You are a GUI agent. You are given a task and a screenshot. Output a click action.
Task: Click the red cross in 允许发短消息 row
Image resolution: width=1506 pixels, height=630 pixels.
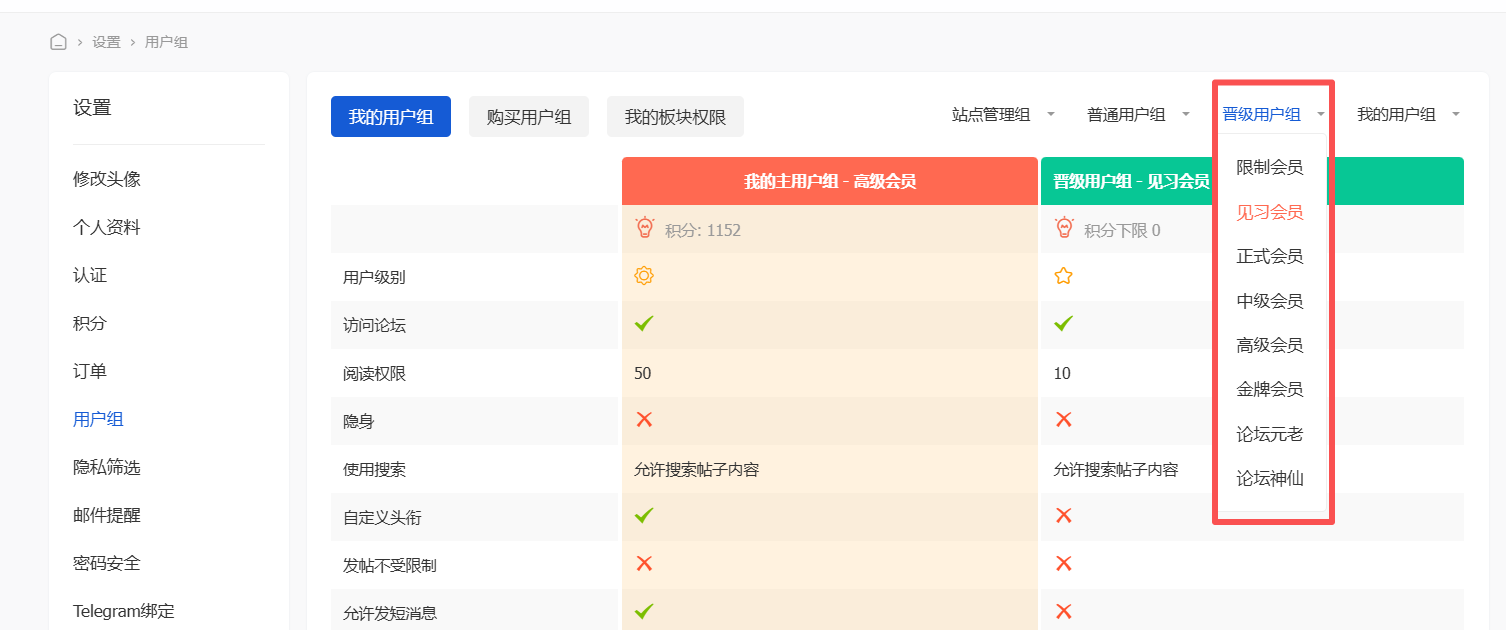coord(1063,611)
